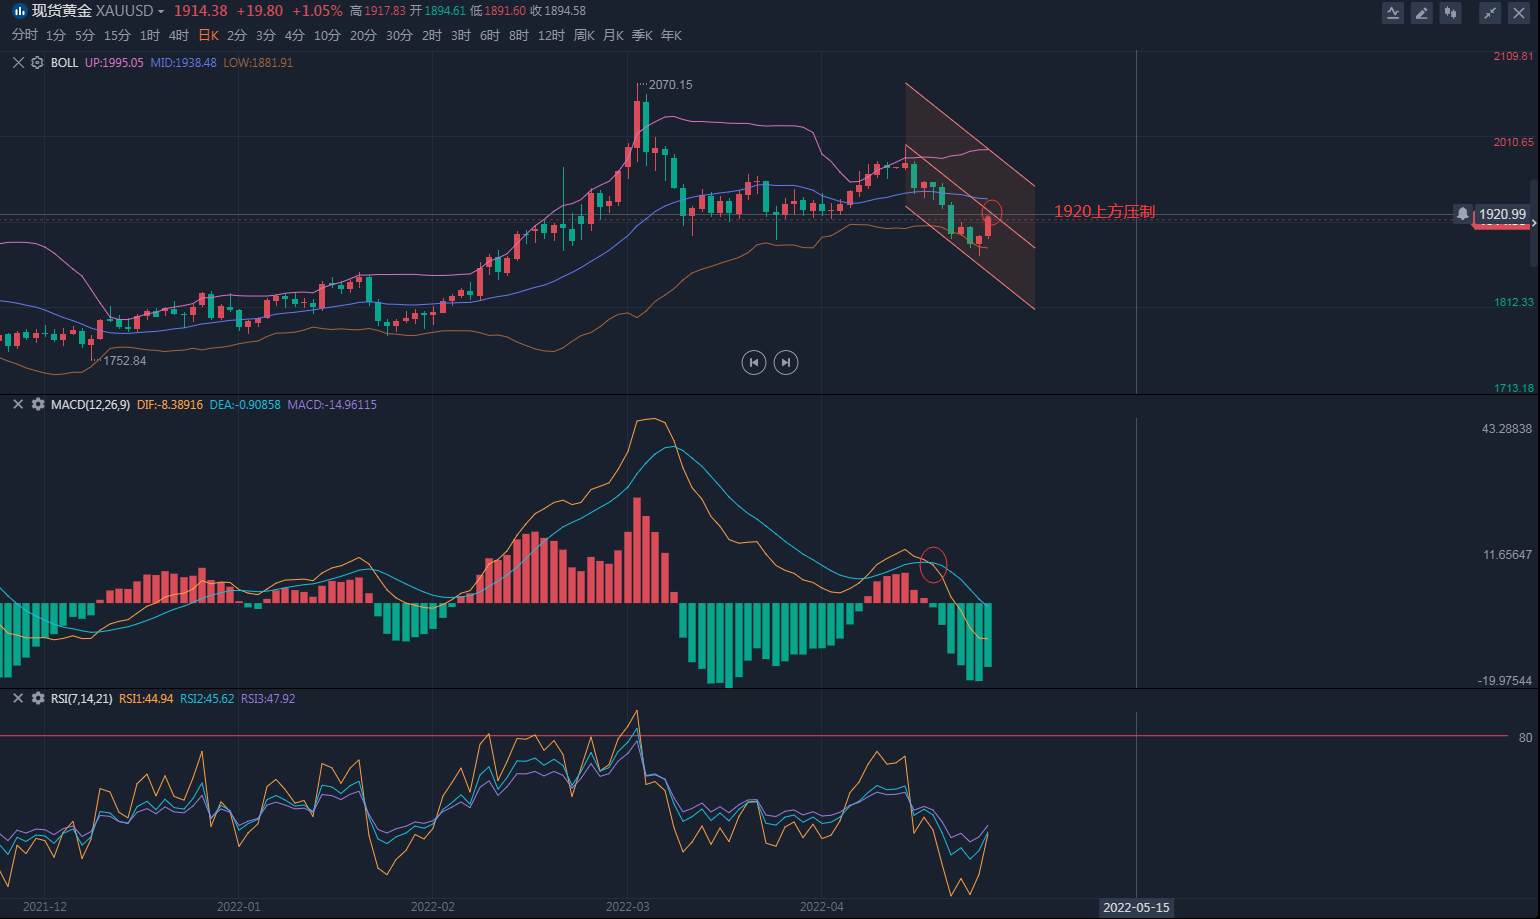Switch to 1时 timeframe

(x=150, y=35)
